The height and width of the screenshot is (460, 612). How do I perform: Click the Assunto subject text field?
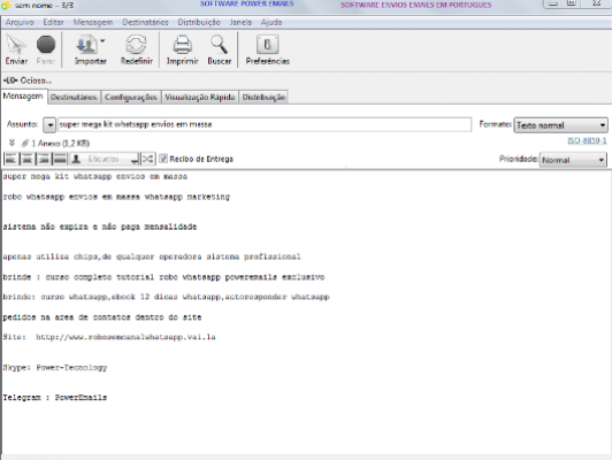[264, 124]
